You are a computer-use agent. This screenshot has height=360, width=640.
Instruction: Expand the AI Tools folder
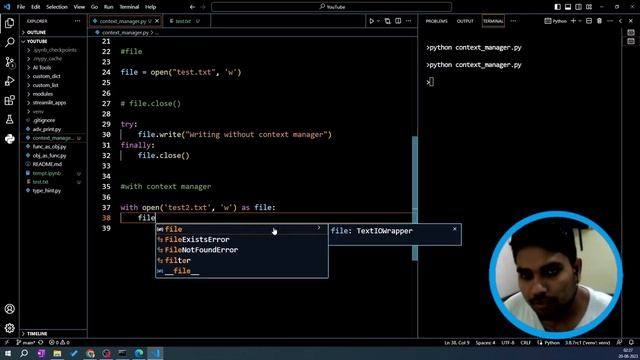(x=42, y=67)
